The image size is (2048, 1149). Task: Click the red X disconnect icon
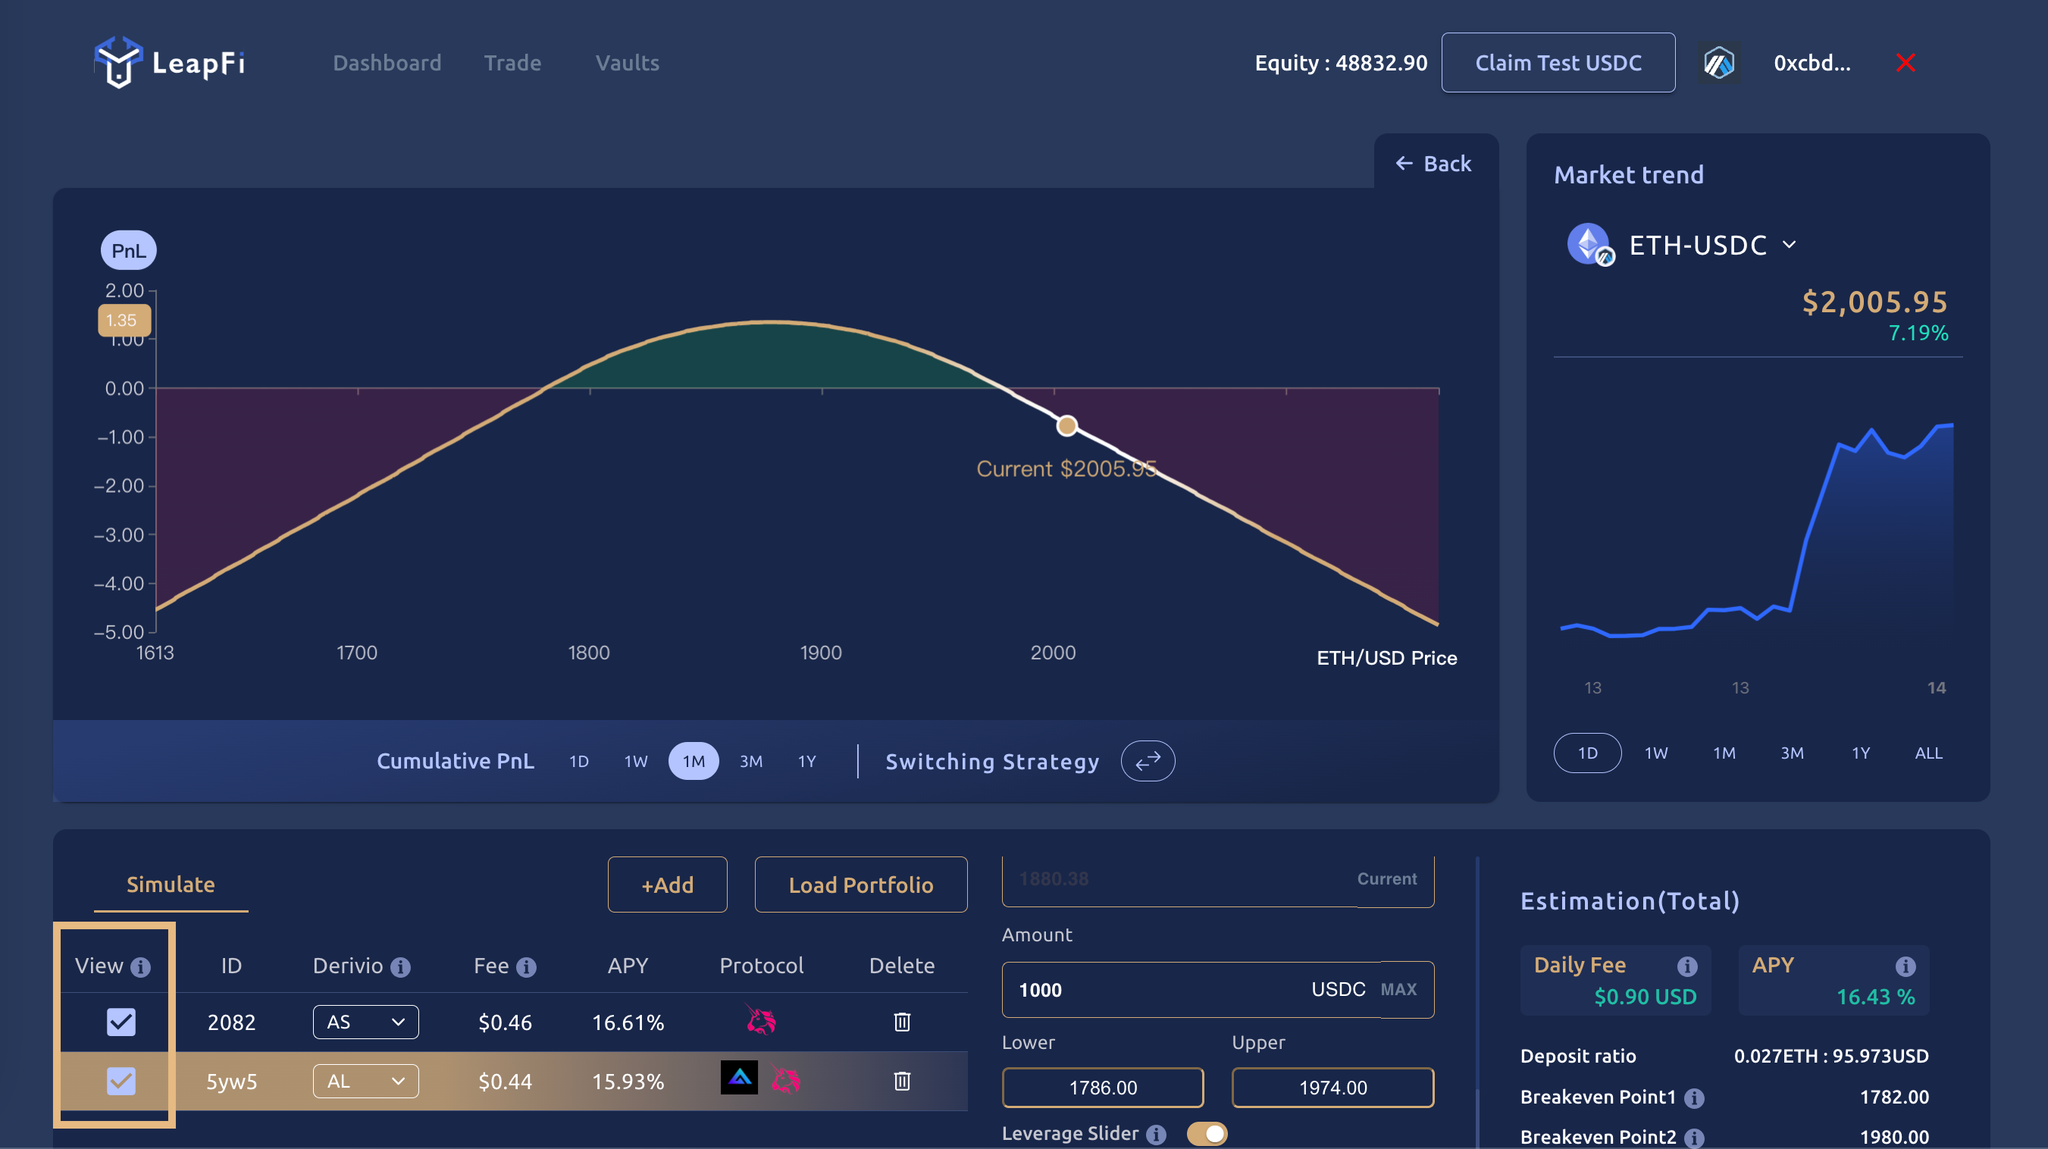[x=1906, y=63]
